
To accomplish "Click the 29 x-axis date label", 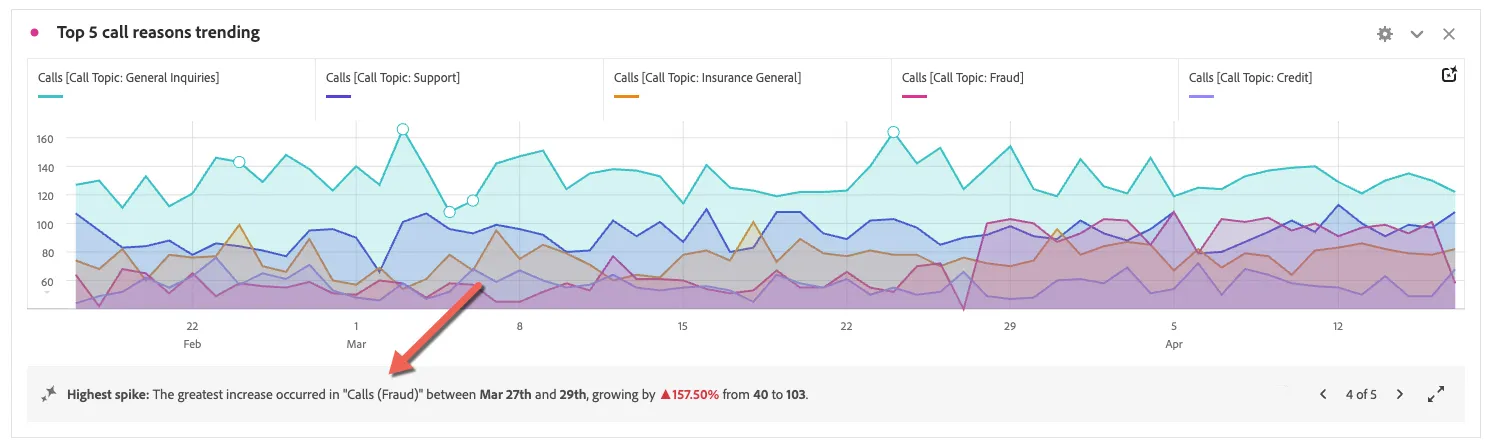I will 1010,326.
